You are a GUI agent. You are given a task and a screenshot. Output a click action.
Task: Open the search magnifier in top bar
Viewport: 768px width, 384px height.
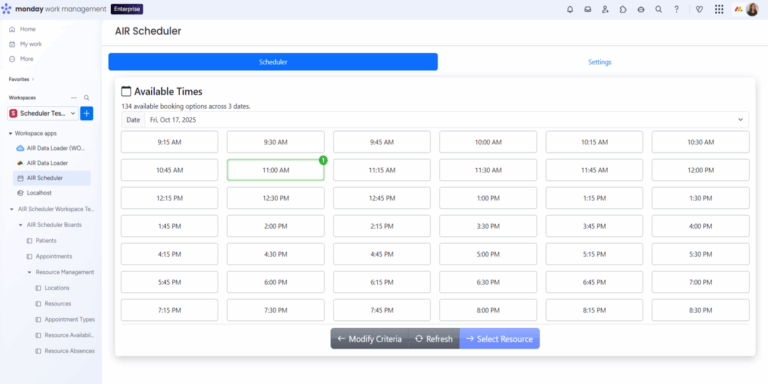(659, 9)
